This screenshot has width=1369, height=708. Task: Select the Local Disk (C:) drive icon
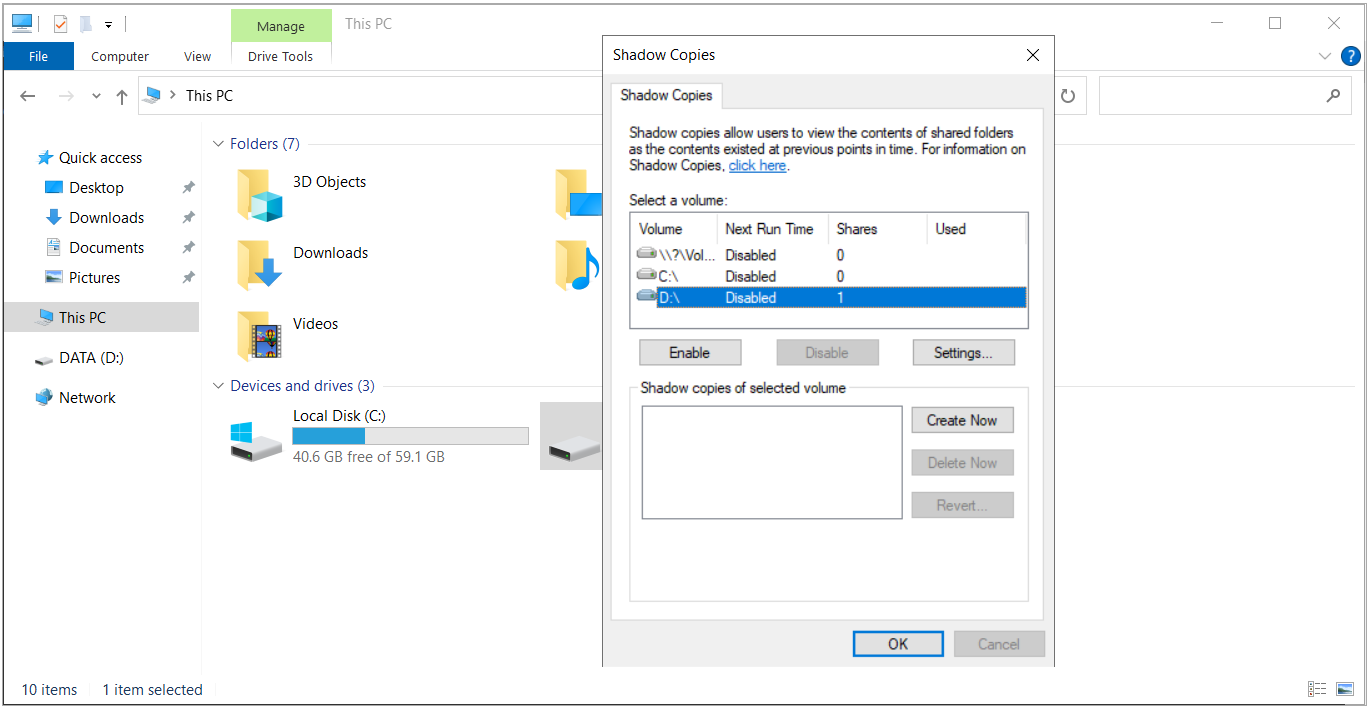click(256, 441)
